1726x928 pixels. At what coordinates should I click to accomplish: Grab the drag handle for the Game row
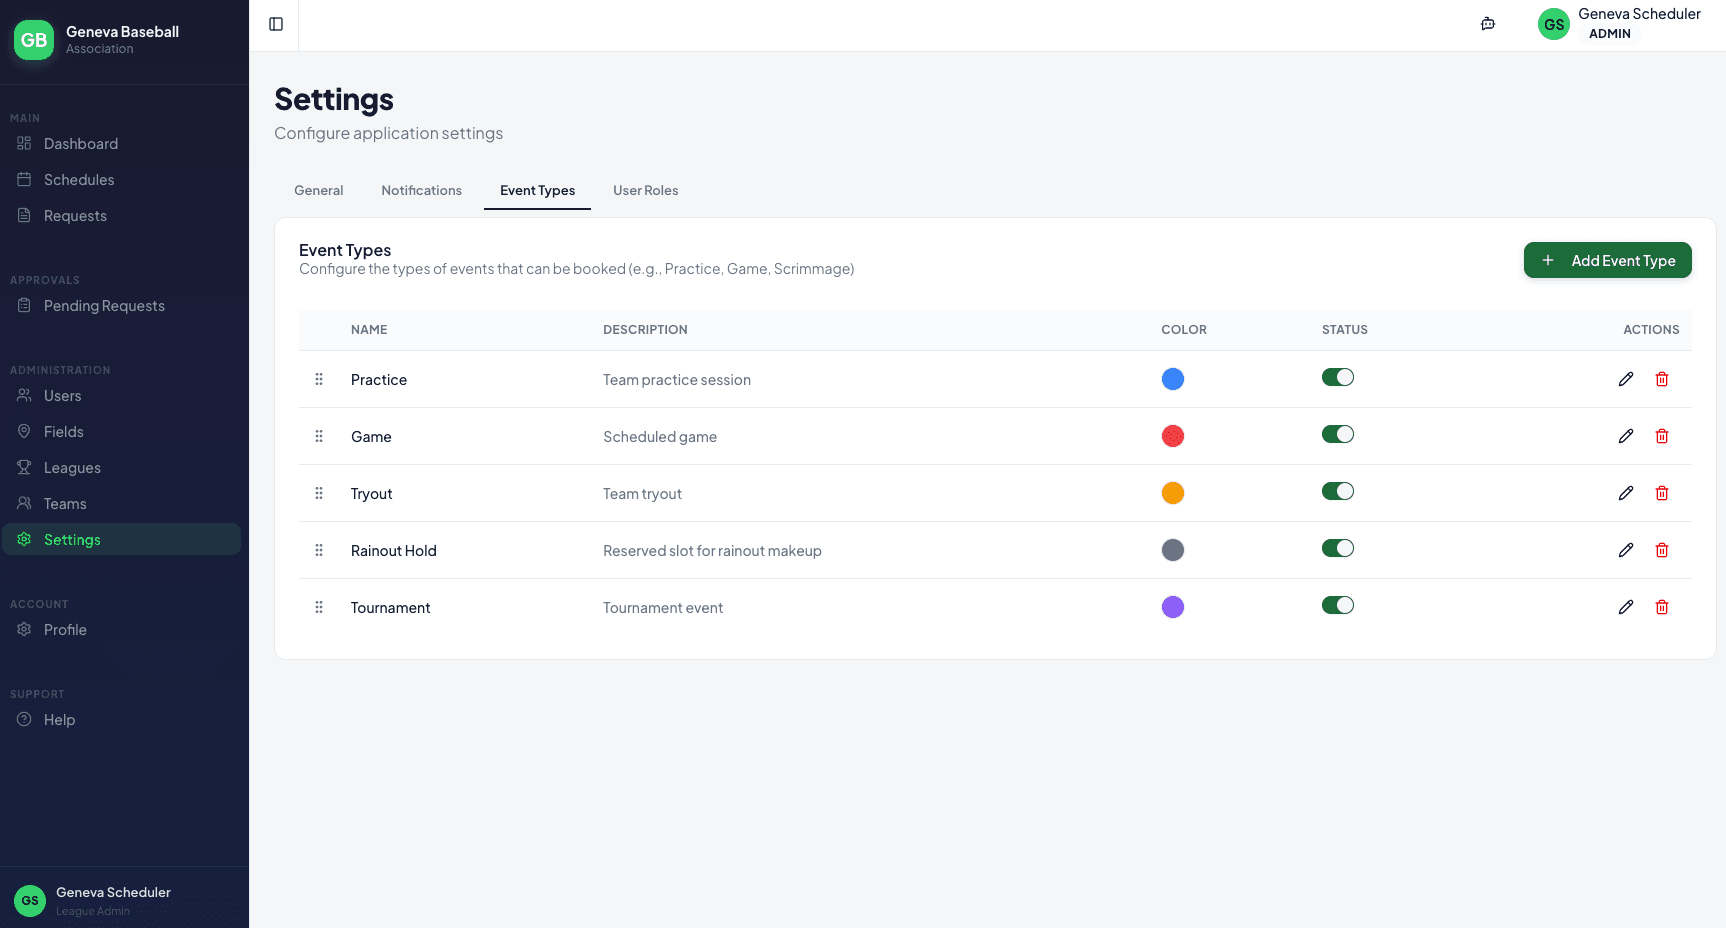pyautogui.click(x=319, y=436)
